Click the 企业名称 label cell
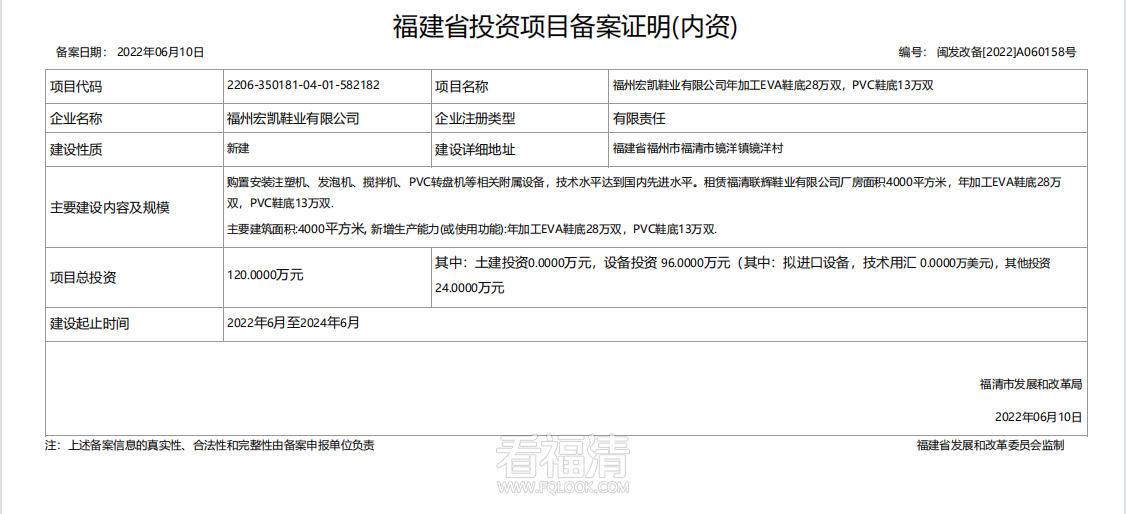 point(134,118)
